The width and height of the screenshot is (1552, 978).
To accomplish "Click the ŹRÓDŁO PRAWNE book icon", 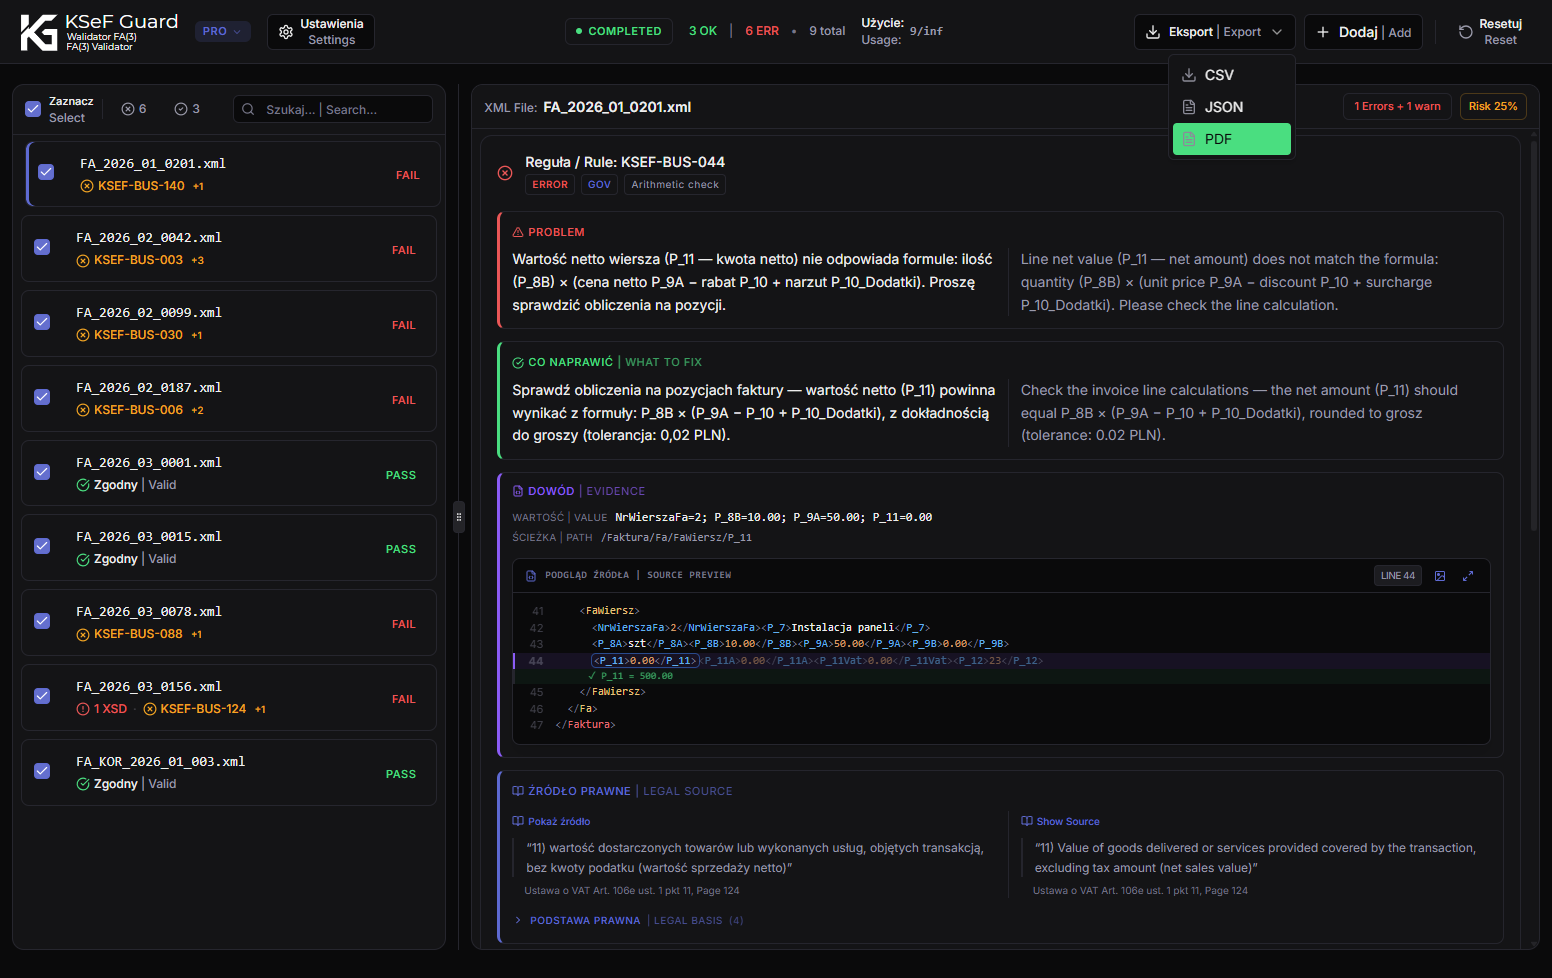I will tap(518, 791).
